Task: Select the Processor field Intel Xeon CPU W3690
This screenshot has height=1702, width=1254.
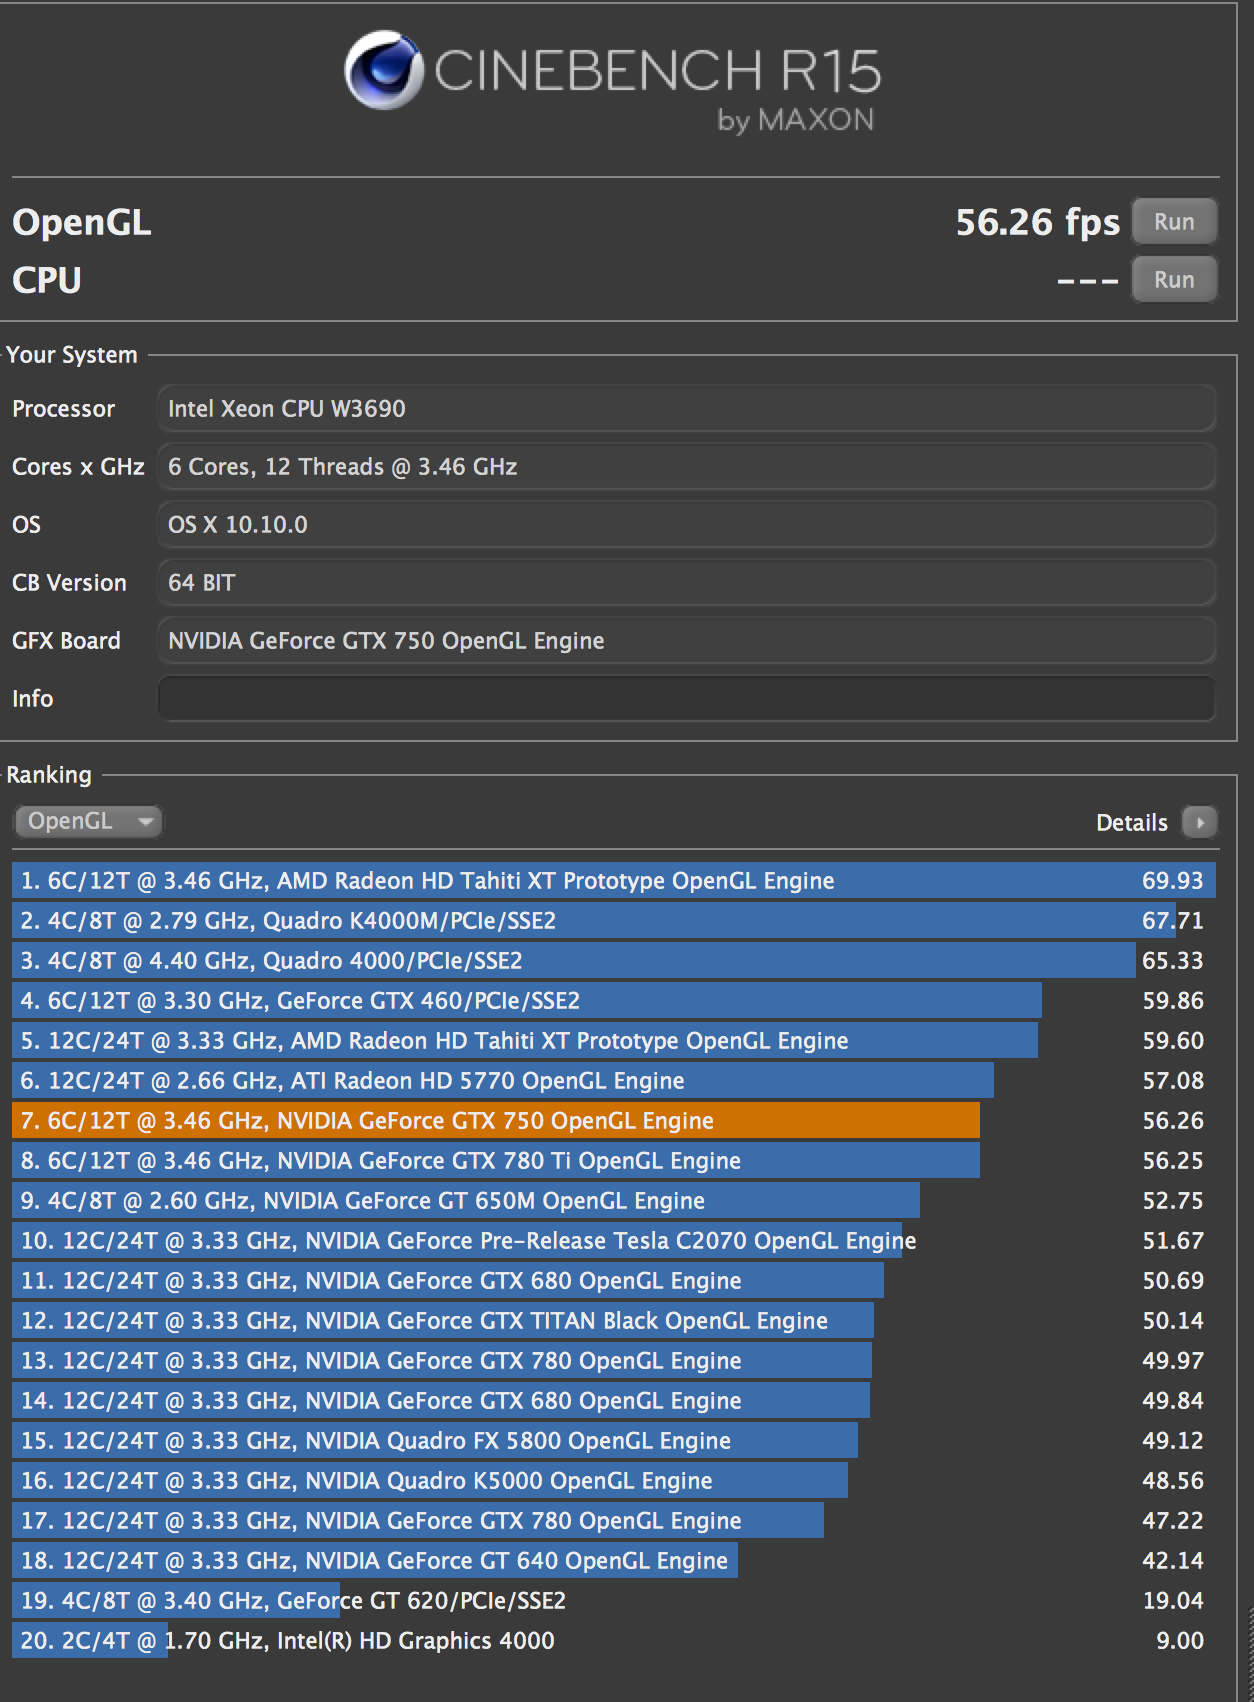Action: click(x=686, y=408)
